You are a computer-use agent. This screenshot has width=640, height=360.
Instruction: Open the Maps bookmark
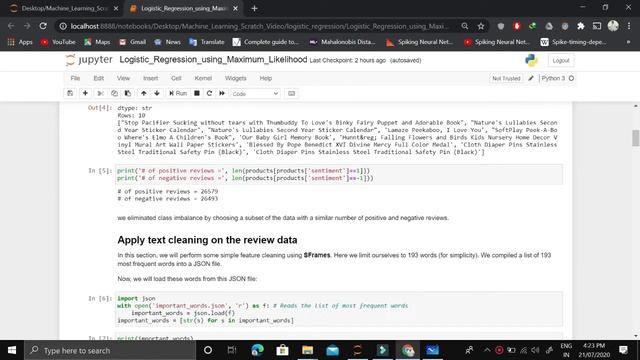pos(97,42)
